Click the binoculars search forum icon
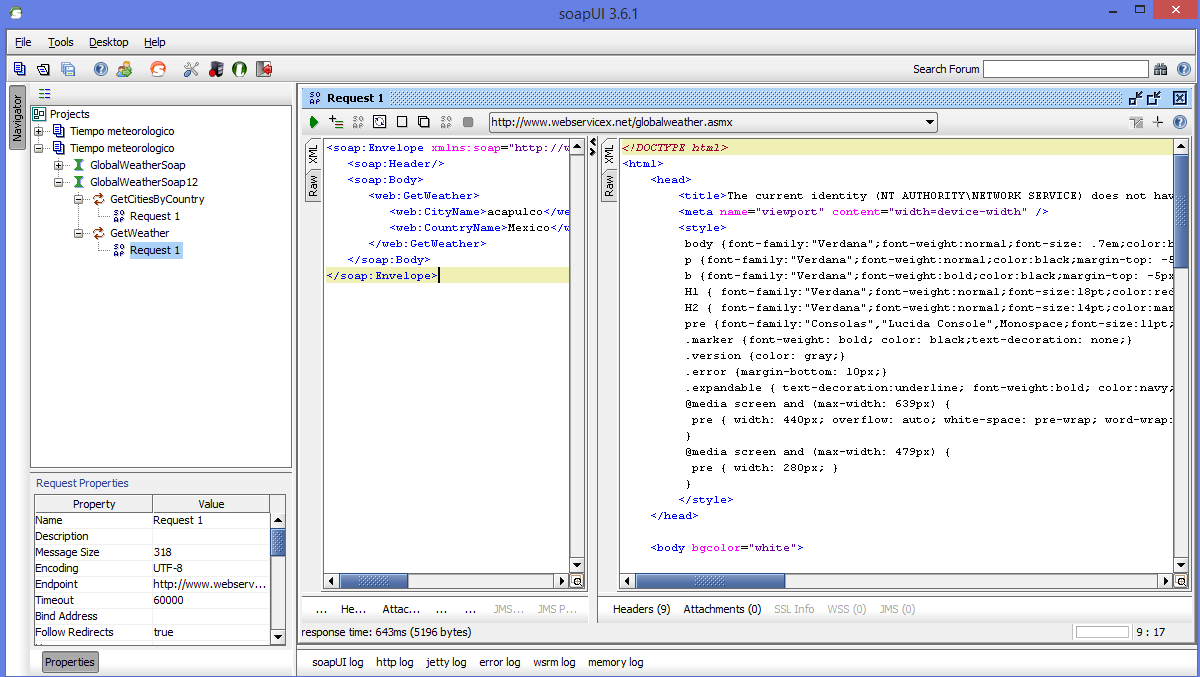 pyautogui.click(x=1160, y=69)
